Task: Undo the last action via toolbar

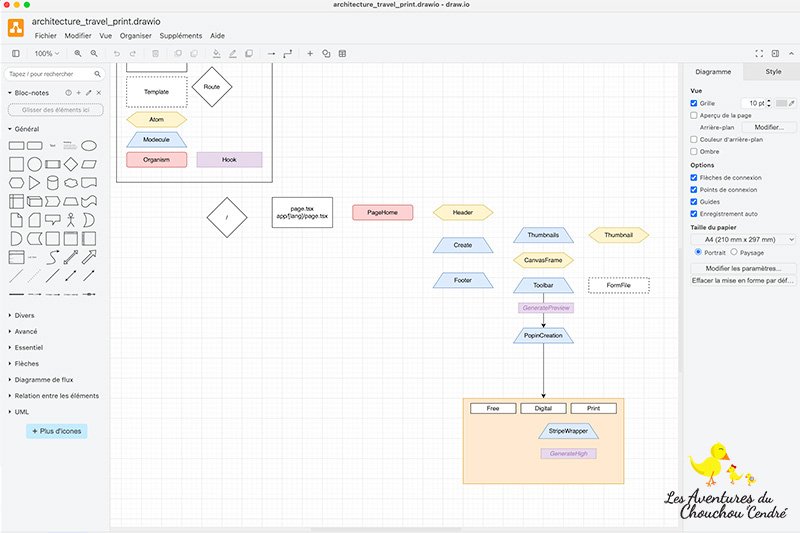Action: pos(117,53)
